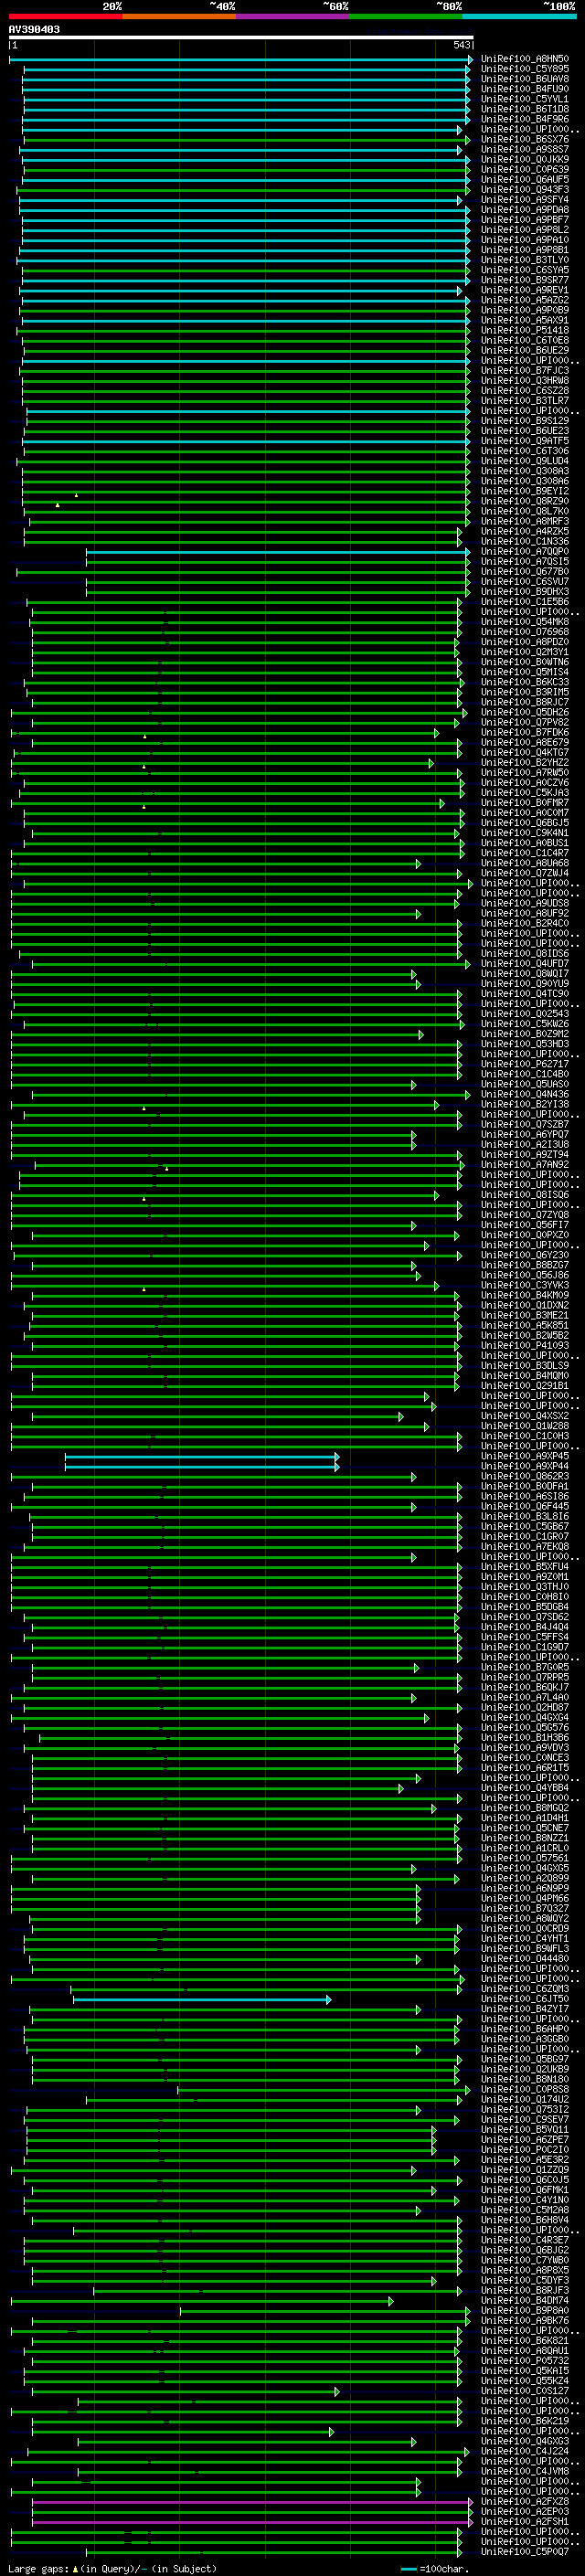The height and width of the screenshot is (2576, 585).
Task: Select hit label UniRef100_O44480
Action: [525, 1959]
